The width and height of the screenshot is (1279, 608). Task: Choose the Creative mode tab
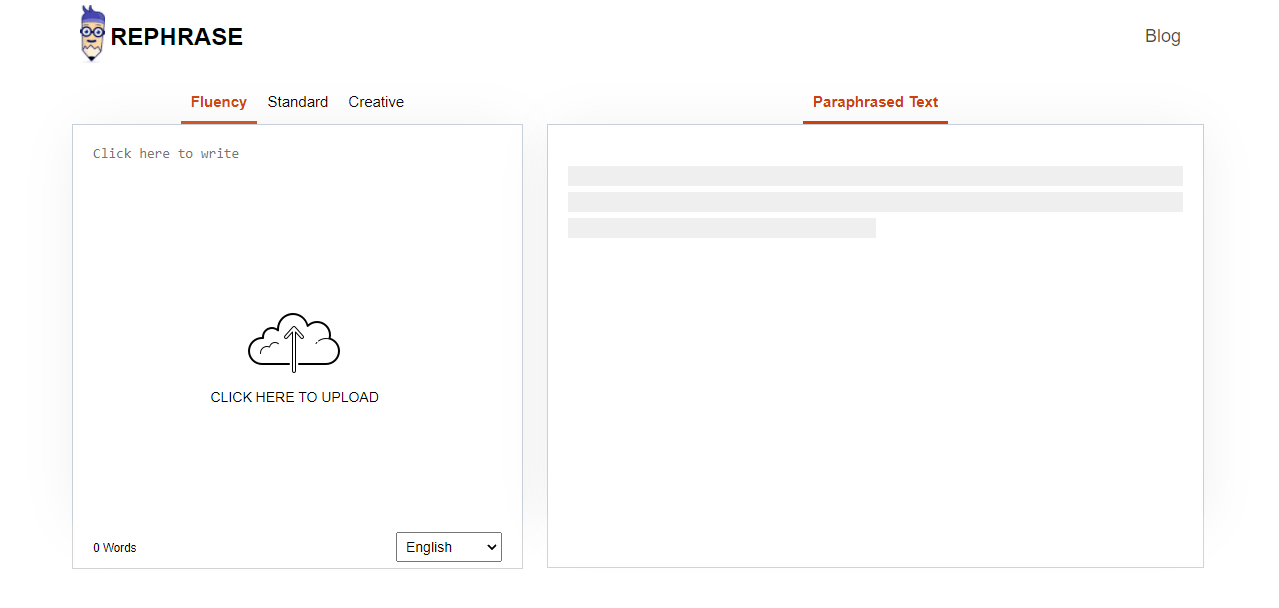point(376,102)
